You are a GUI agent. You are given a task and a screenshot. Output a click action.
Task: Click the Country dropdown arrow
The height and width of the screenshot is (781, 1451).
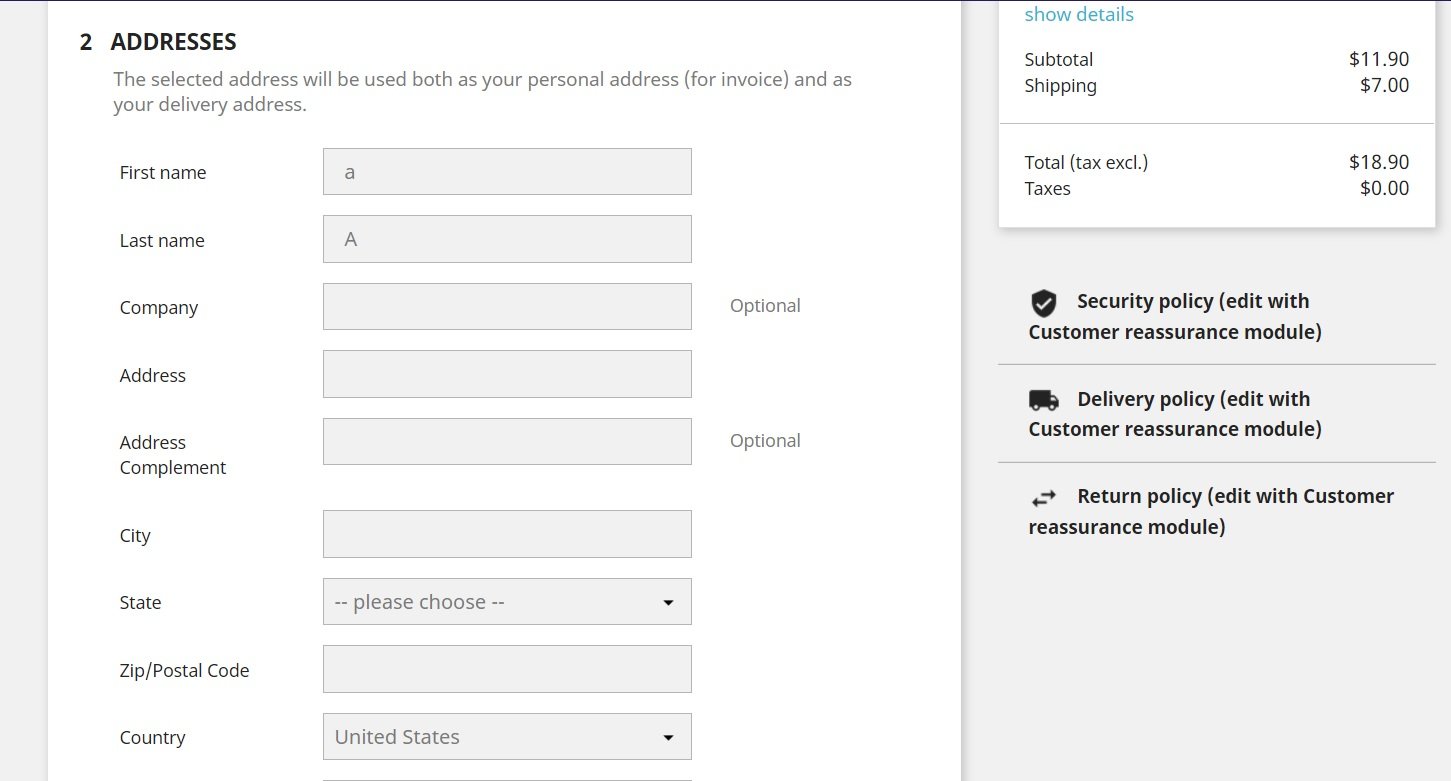668,738
